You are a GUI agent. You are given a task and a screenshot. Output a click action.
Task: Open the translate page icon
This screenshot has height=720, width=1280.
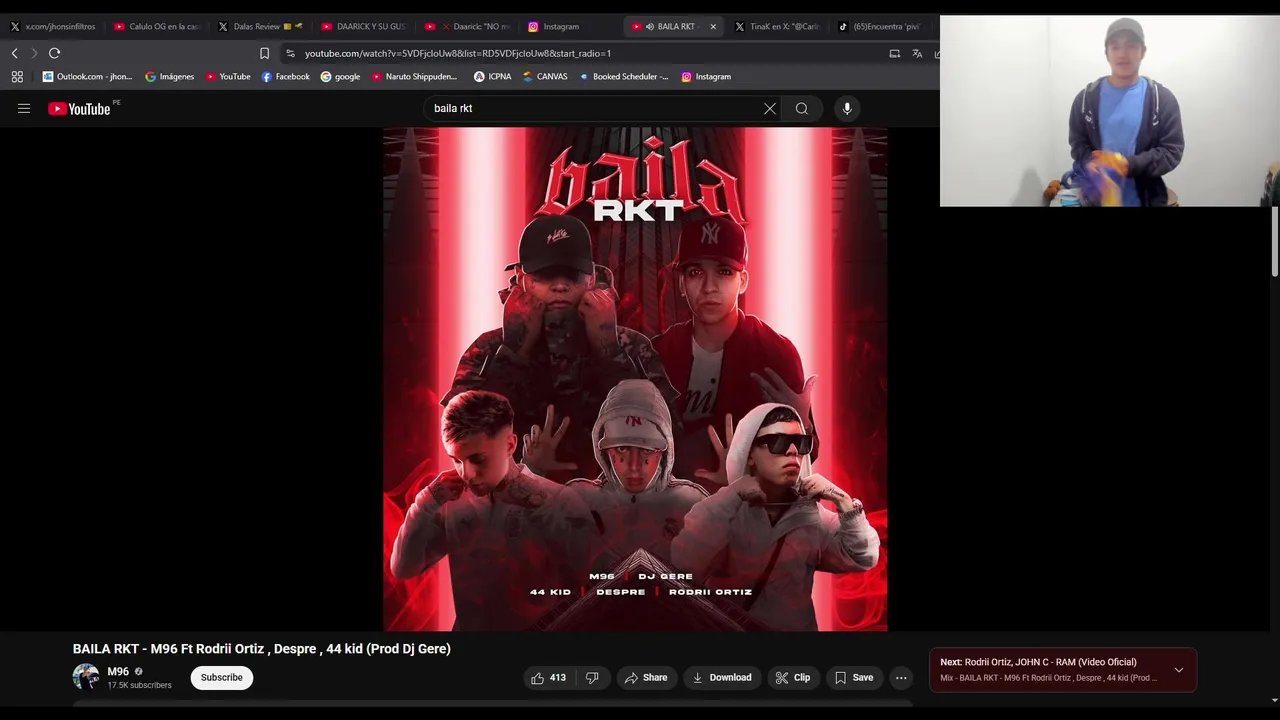tap(917, 53)
